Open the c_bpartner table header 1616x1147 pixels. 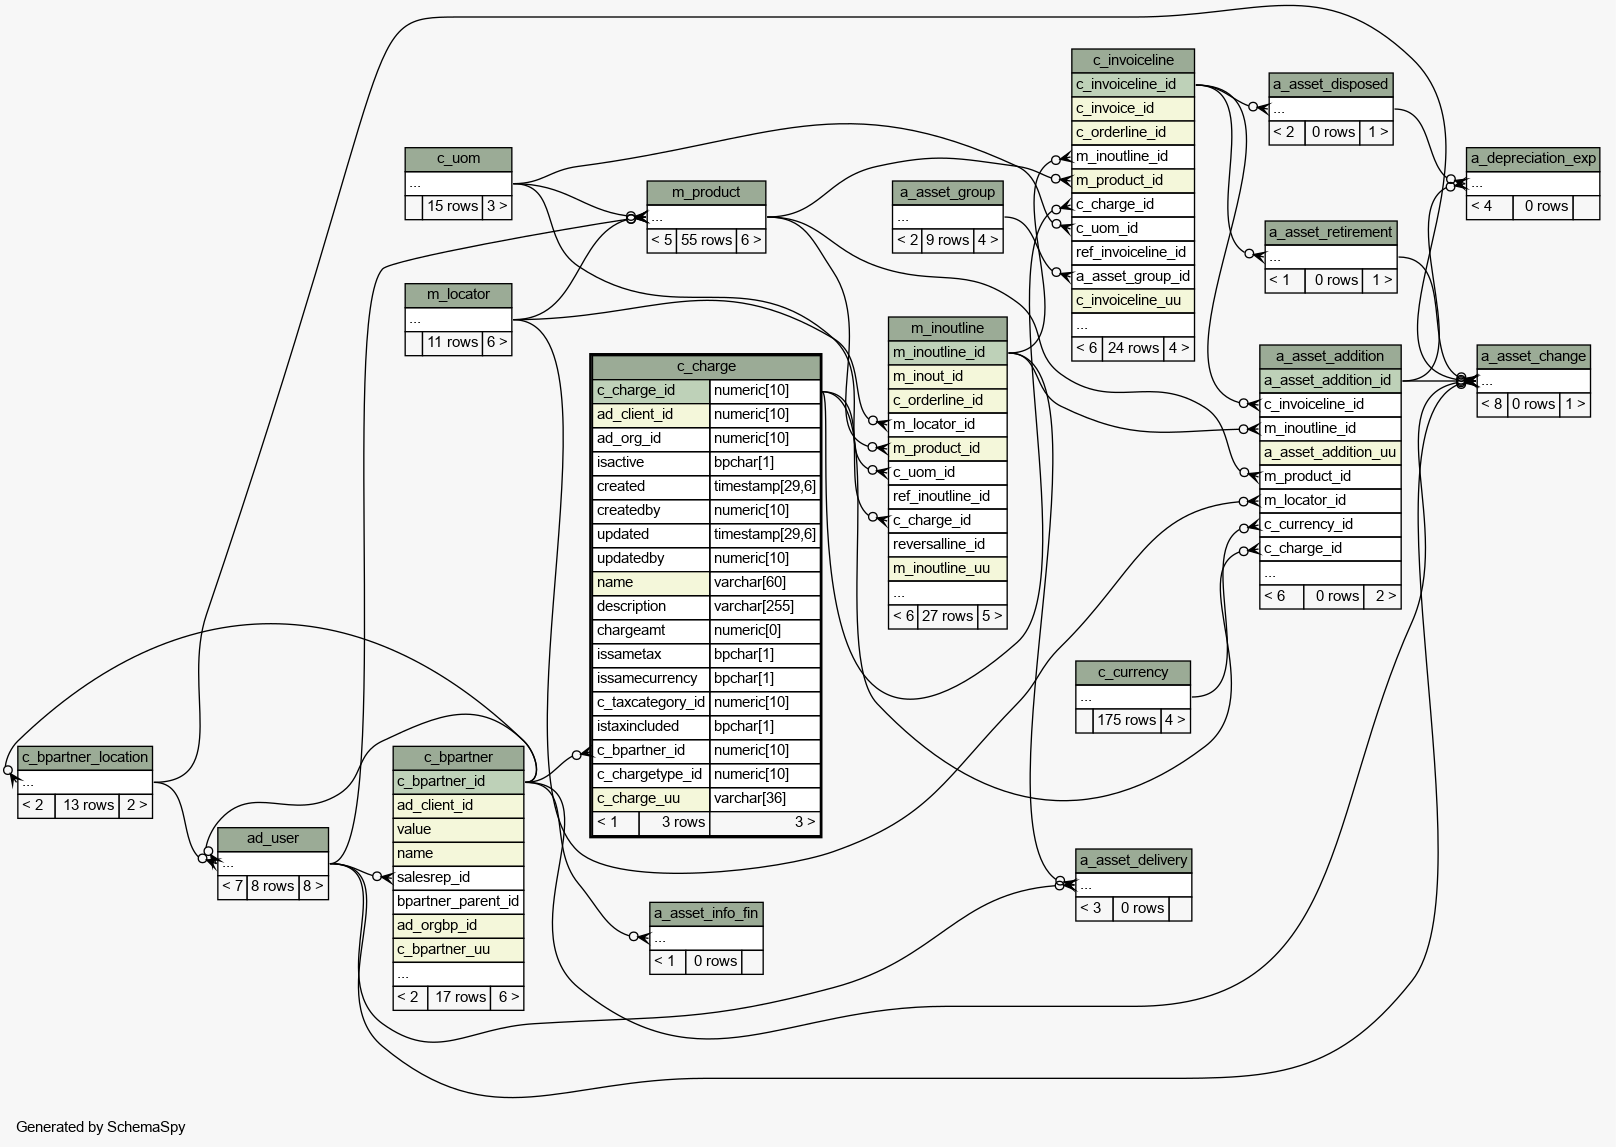tap(458, 757)
